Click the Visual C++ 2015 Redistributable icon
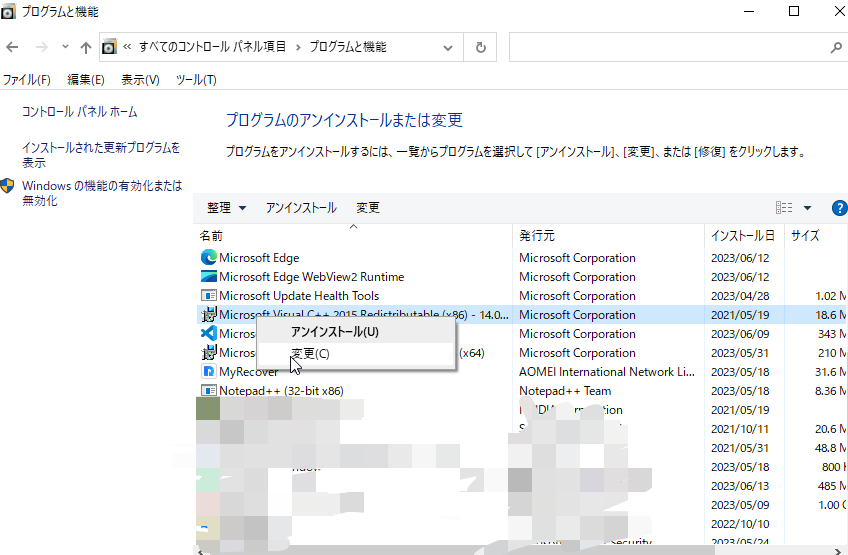 coord(209,314)
